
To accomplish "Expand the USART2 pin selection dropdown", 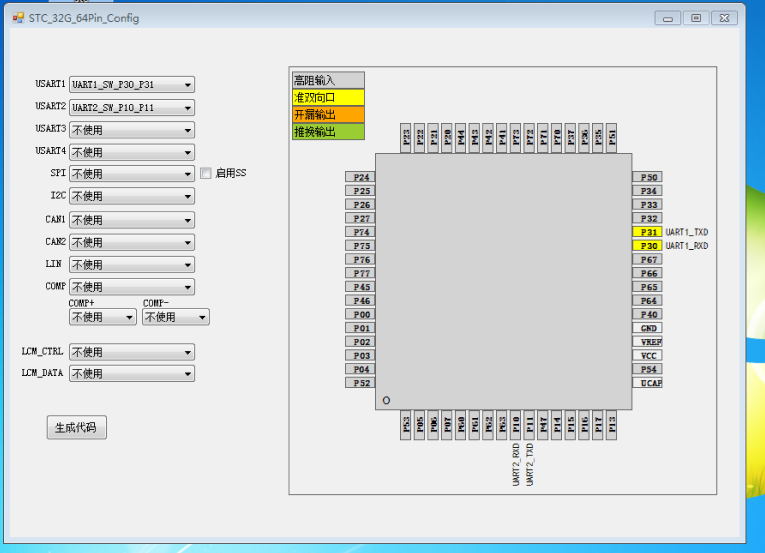I will pos(131,107).
